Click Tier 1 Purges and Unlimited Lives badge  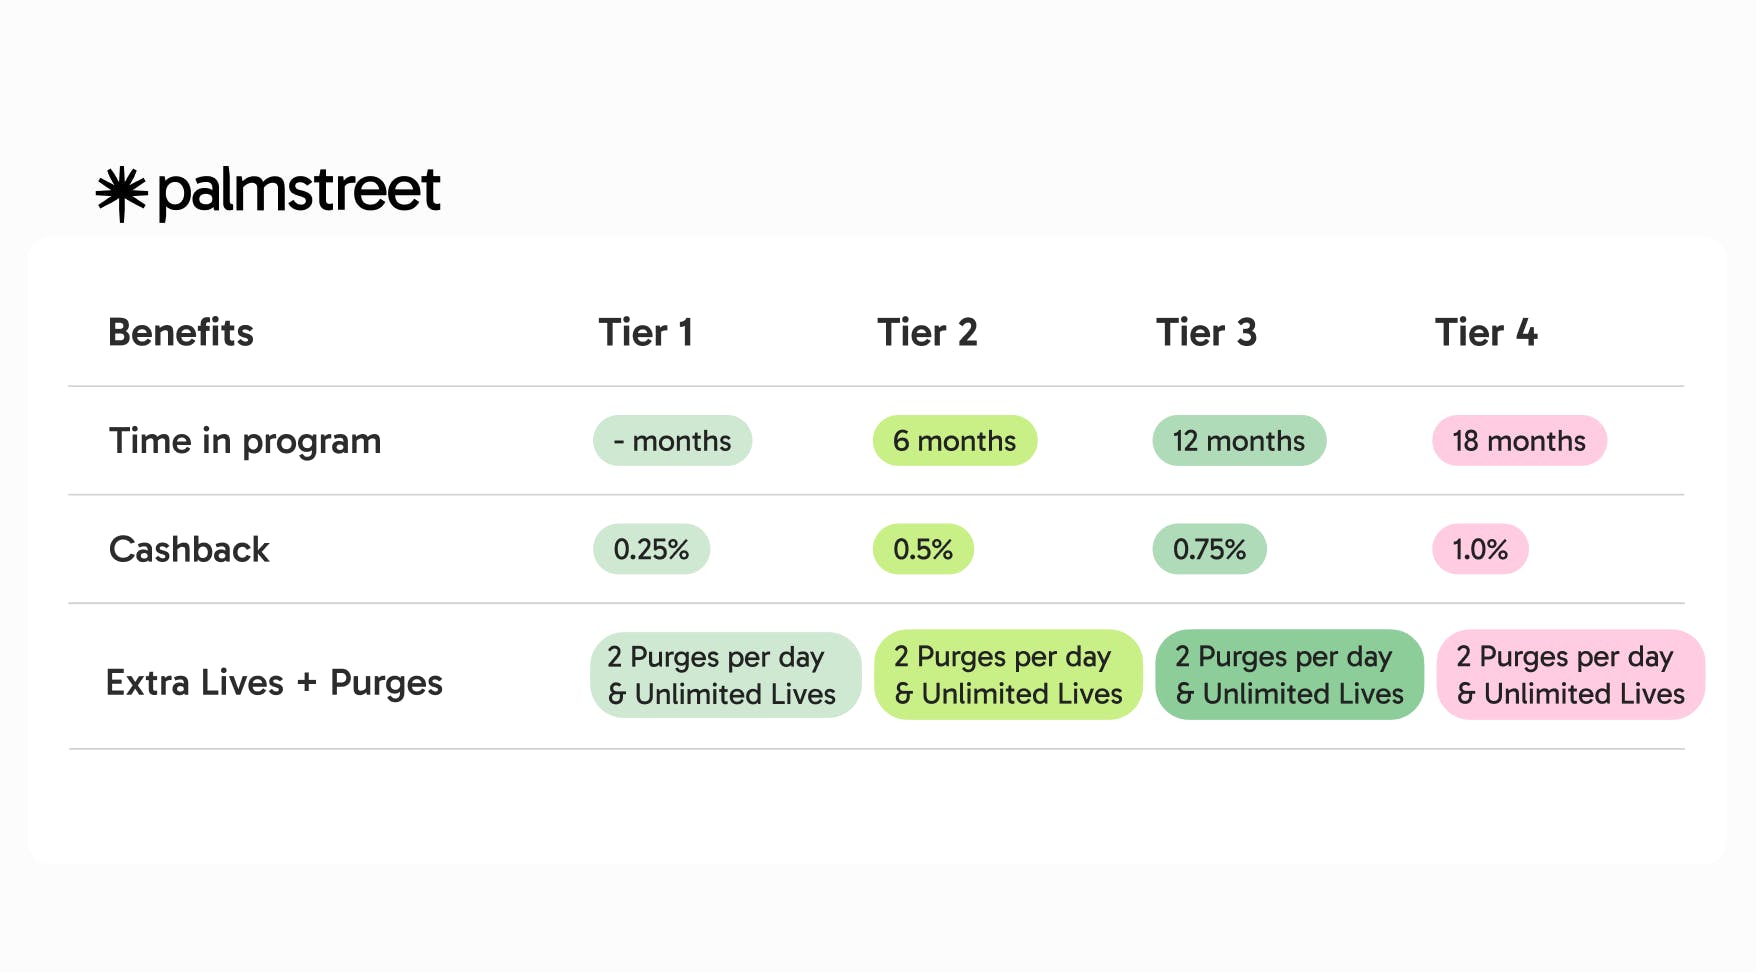[x=725, y=675]
